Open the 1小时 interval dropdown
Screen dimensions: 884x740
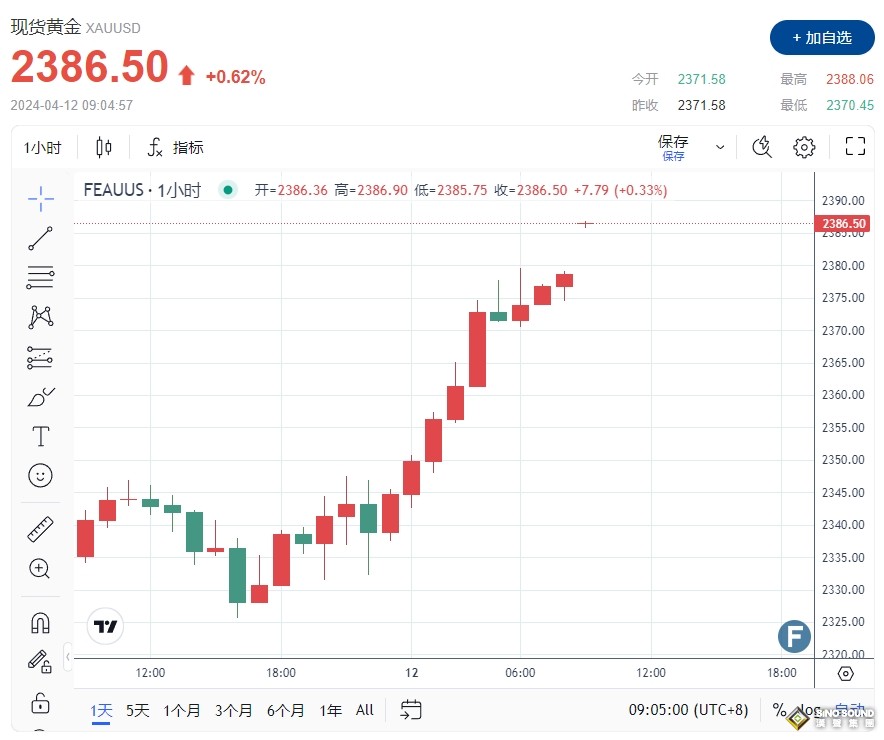[42, 147]
